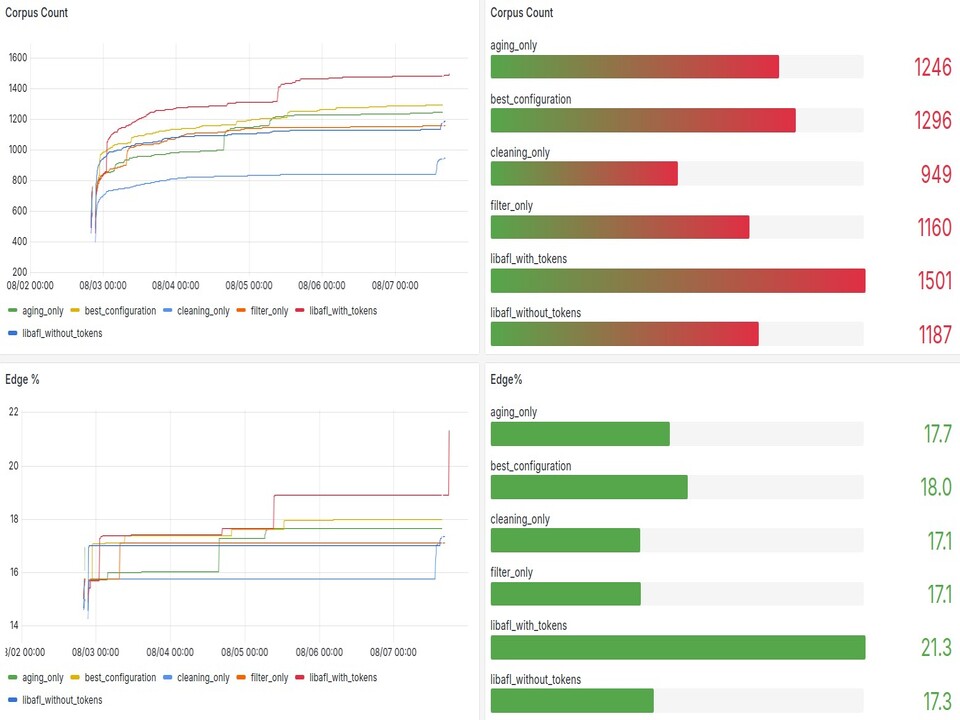The height and width of the screenshot is (720, 960).
Task: Select the 1246 aging_only value
Action: pos(932,67)
